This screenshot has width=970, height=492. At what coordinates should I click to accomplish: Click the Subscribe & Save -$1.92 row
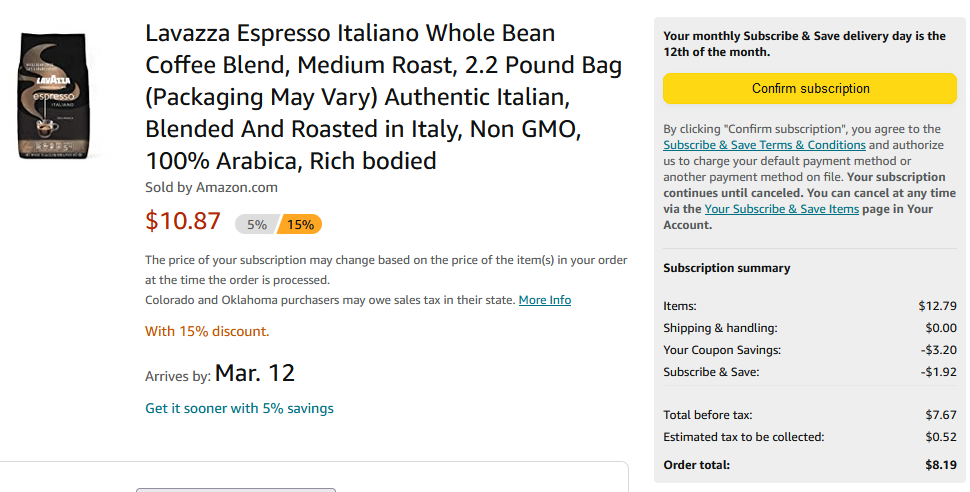[x=810, y=372]
